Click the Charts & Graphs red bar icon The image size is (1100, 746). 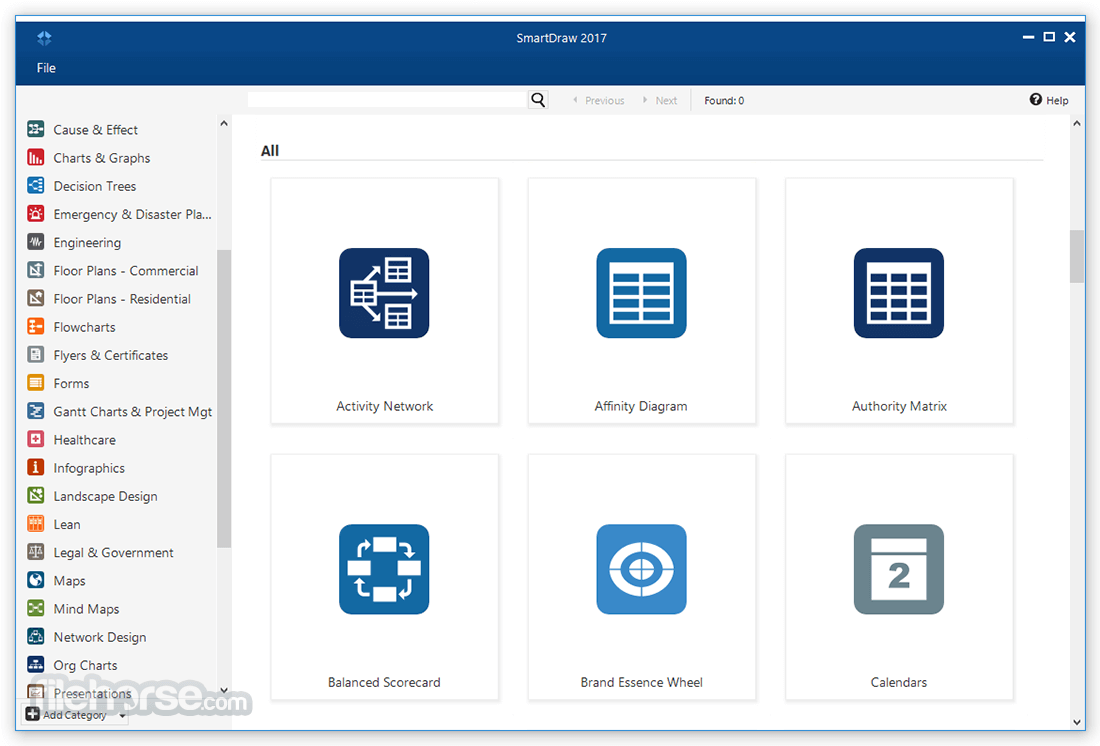[36, 157]
